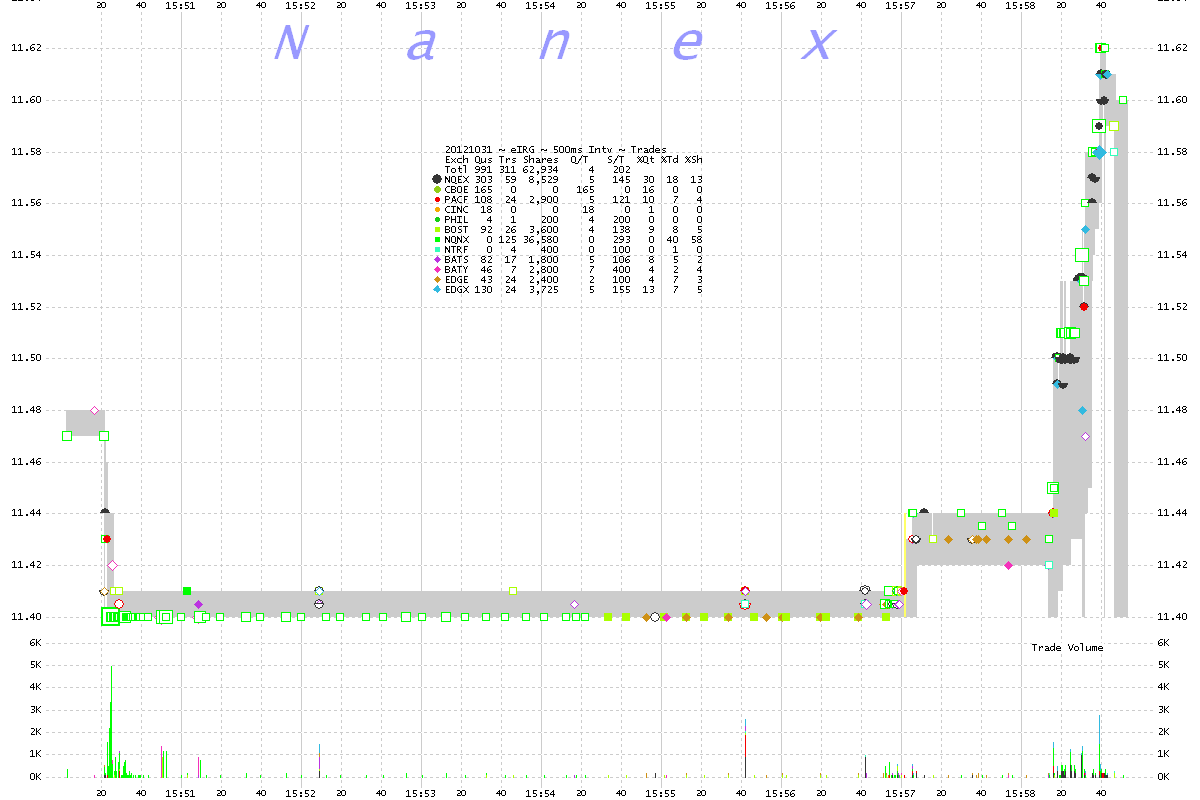This screenshot has width=1200, height=800.
Task: Click the BATY pink diamond legend marker
Action: pos(437,269)
